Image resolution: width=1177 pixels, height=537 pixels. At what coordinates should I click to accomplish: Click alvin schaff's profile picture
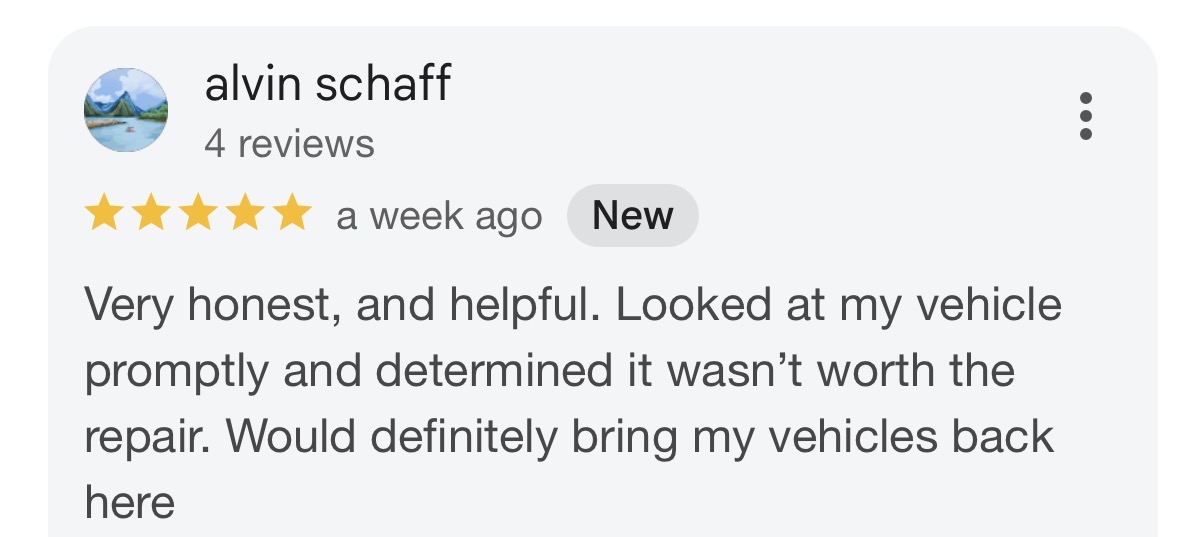pos(125,110)
